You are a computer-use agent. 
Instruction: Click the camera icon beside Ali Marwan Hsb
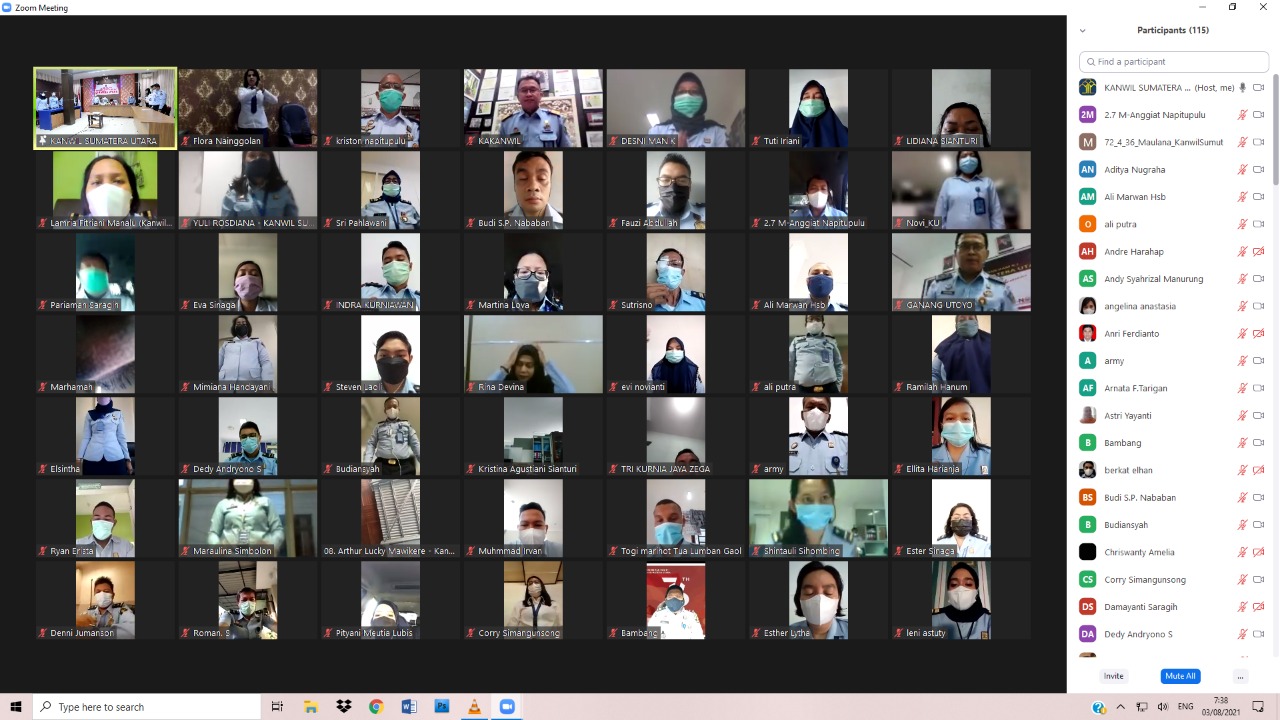coord(1259,197)
